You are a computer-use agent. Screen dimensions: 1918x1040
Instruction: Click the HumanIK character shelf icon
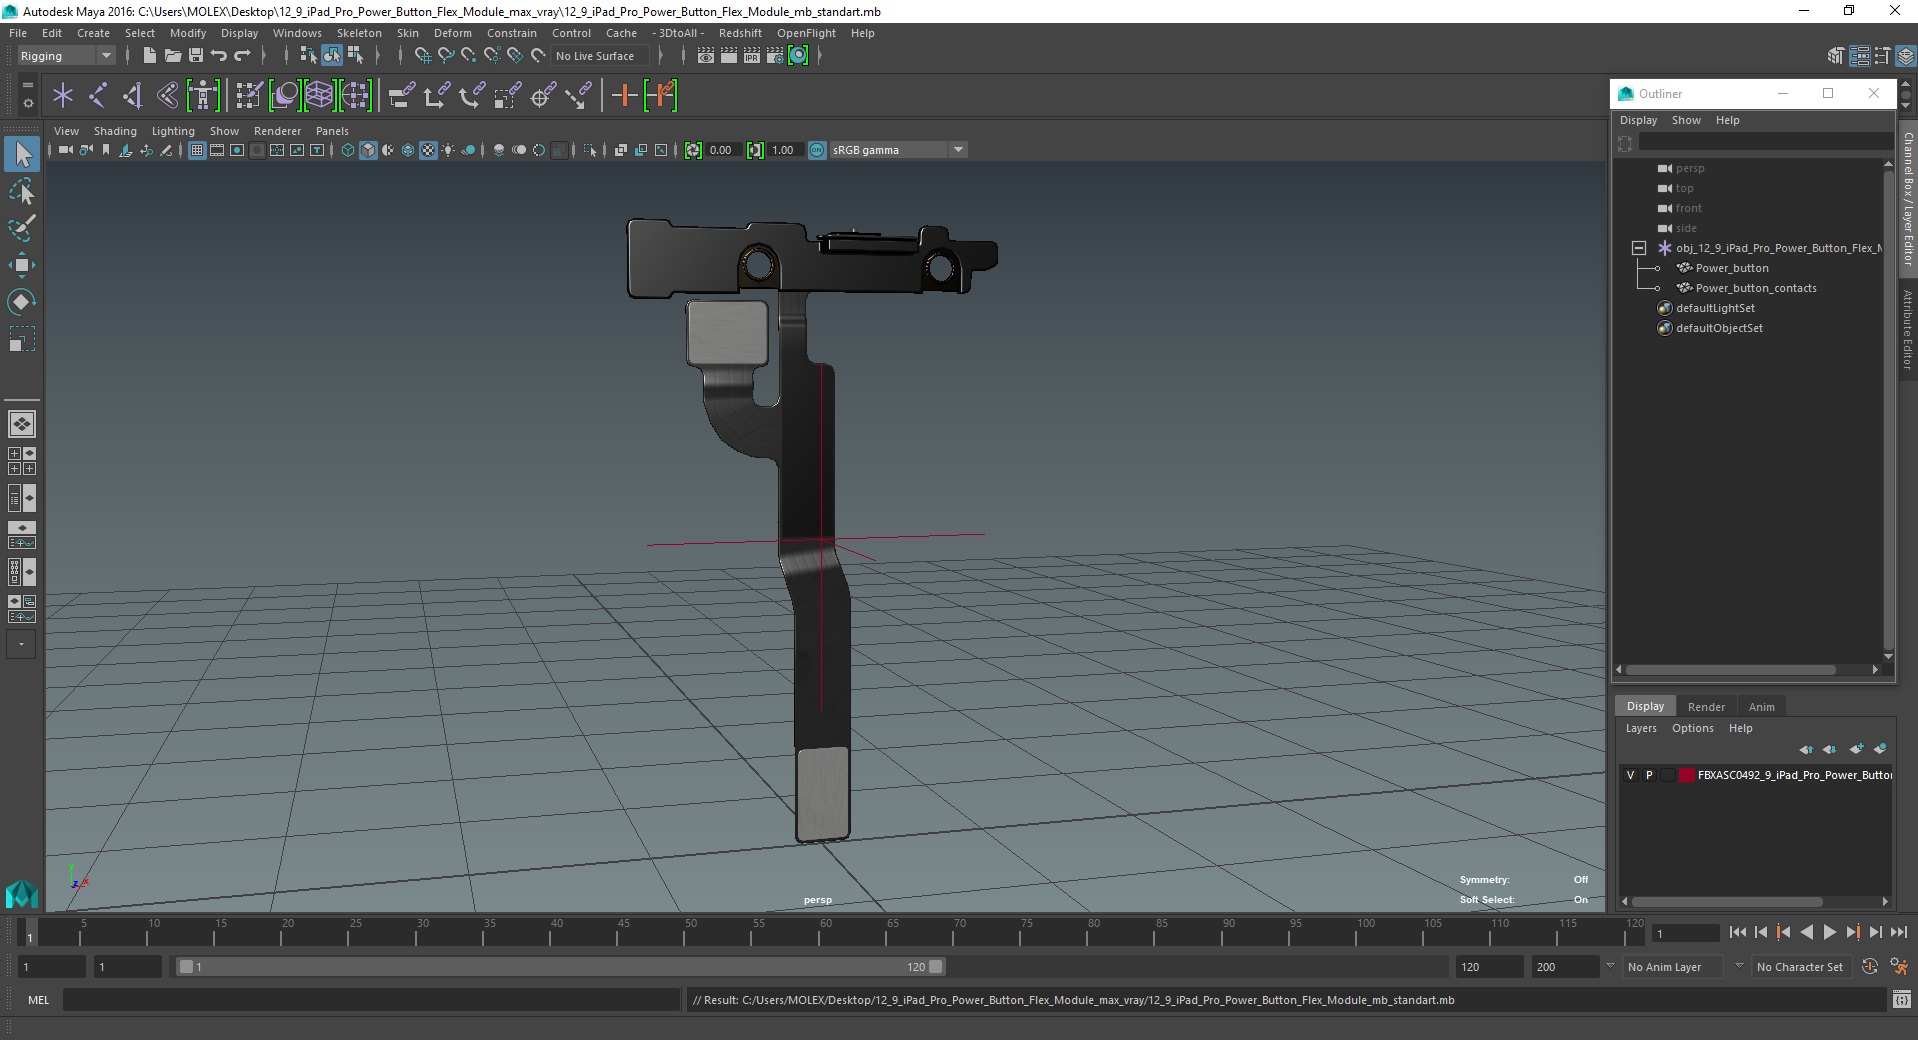click(x=203, y=96)
